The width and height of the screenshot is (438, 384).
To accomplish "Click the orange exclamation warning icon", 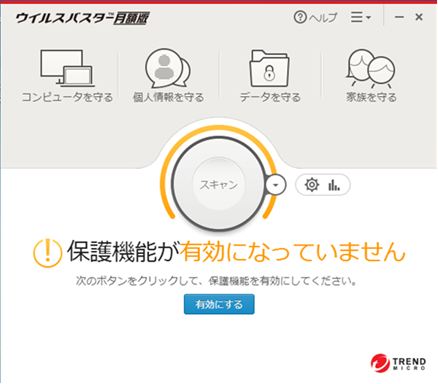I will (x=47, y=253).
